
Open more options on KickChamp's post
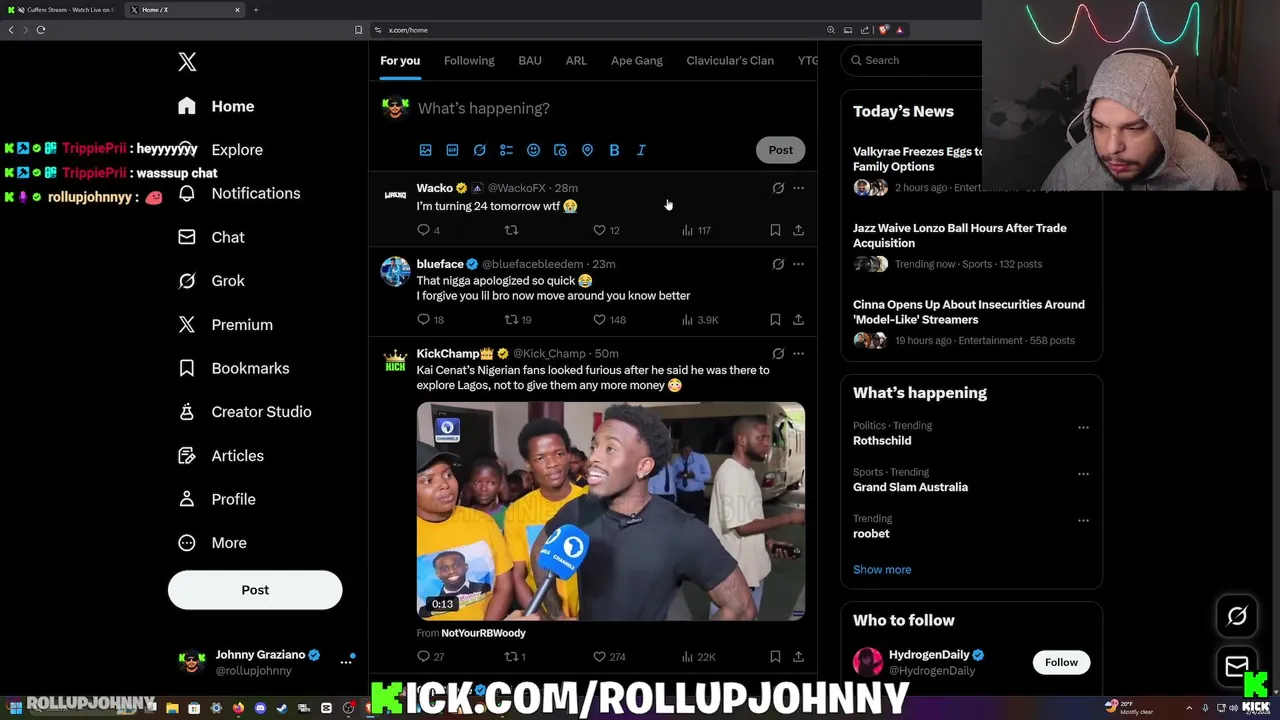click(x=798, y=353)
